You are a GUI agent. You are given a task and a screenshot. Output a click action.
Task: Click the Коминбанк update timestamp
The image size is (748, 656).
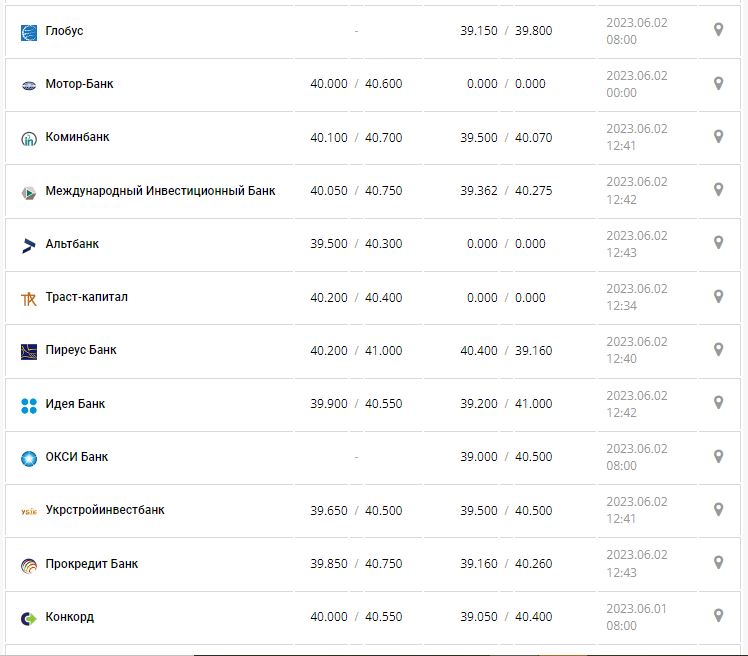[636, 137]
